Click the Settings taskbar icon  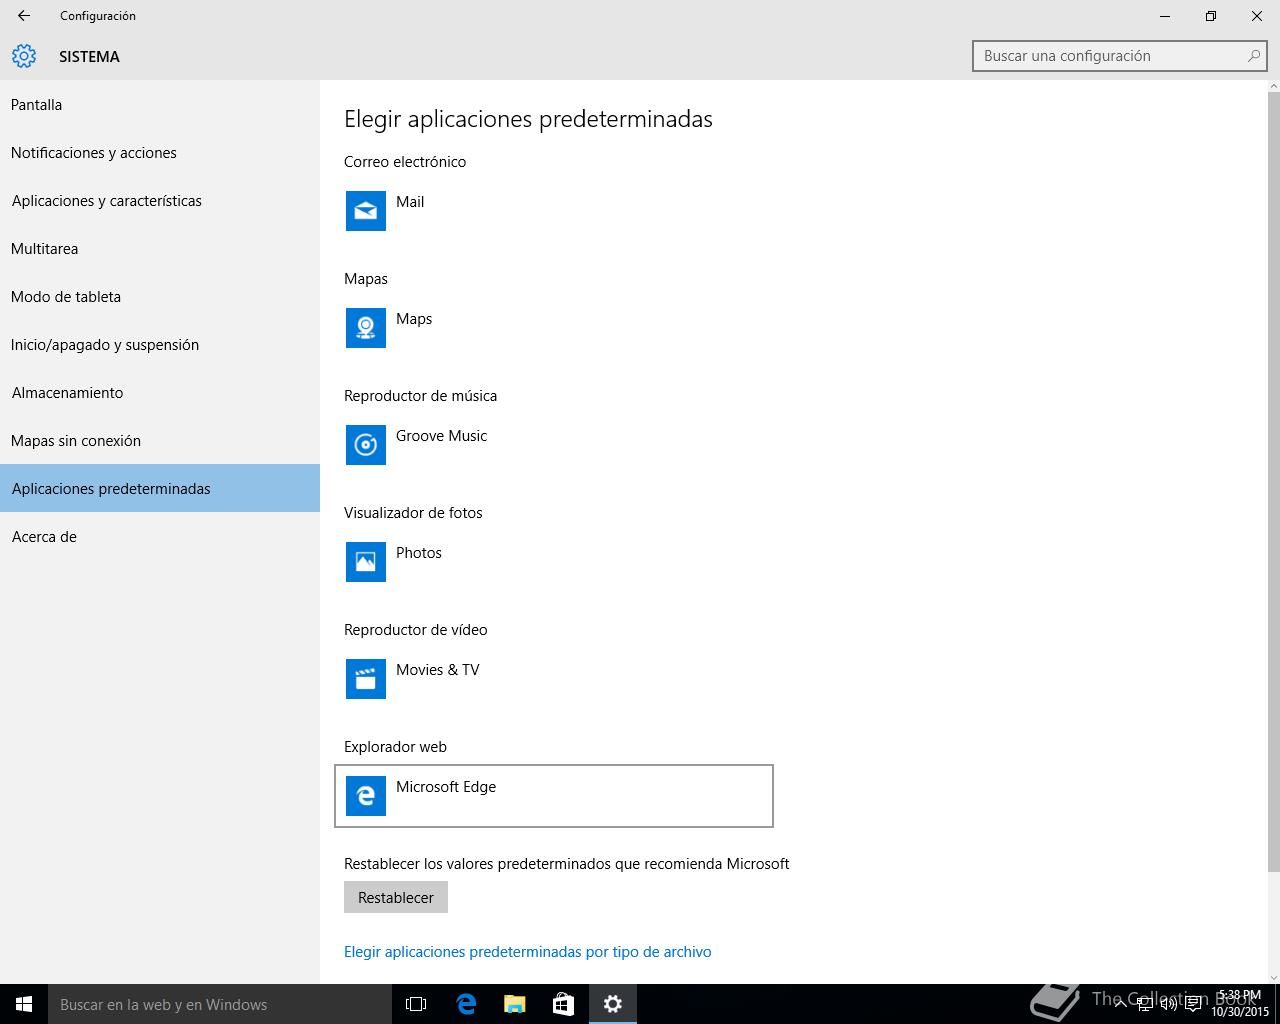(613, 1004)
